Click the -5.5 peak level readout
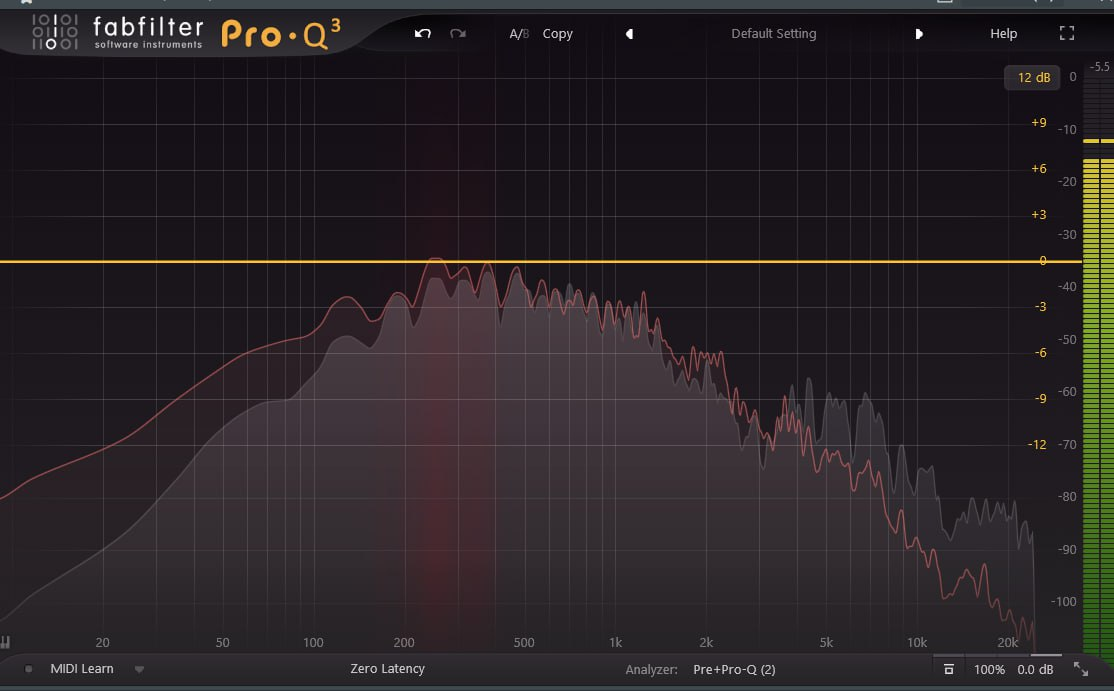This screenshot has width=1114, height=691. (x=1099, y=67)
